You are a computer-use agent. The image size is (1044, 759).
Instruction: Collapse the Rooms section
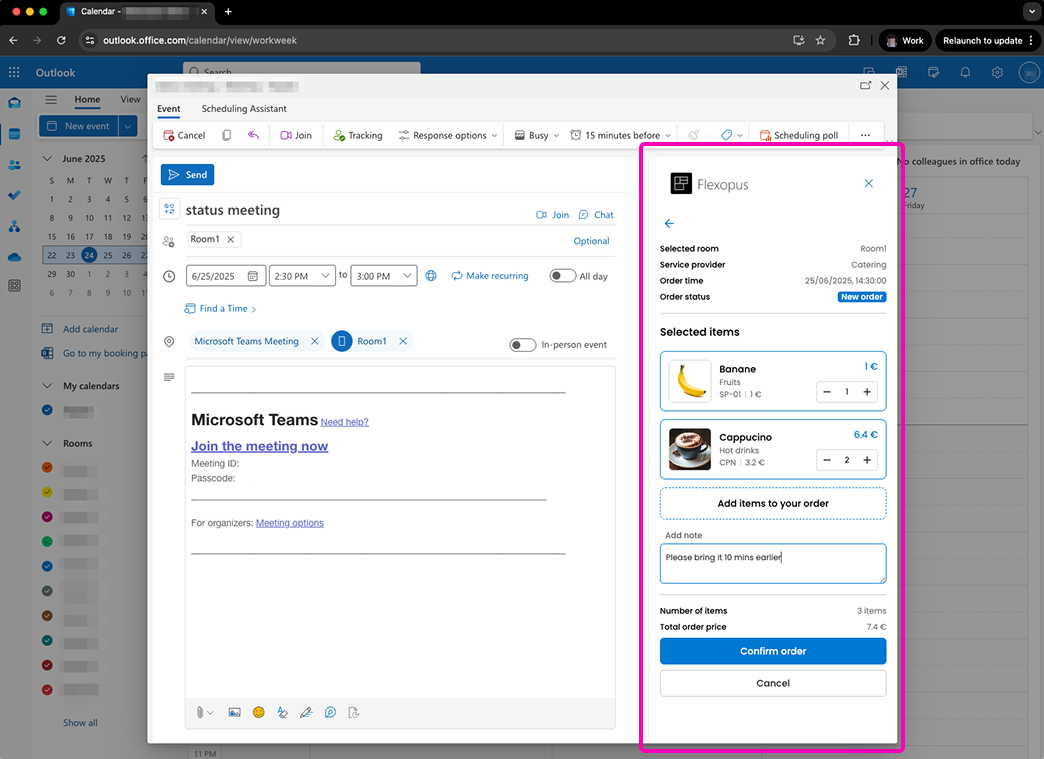pos(47,443)
